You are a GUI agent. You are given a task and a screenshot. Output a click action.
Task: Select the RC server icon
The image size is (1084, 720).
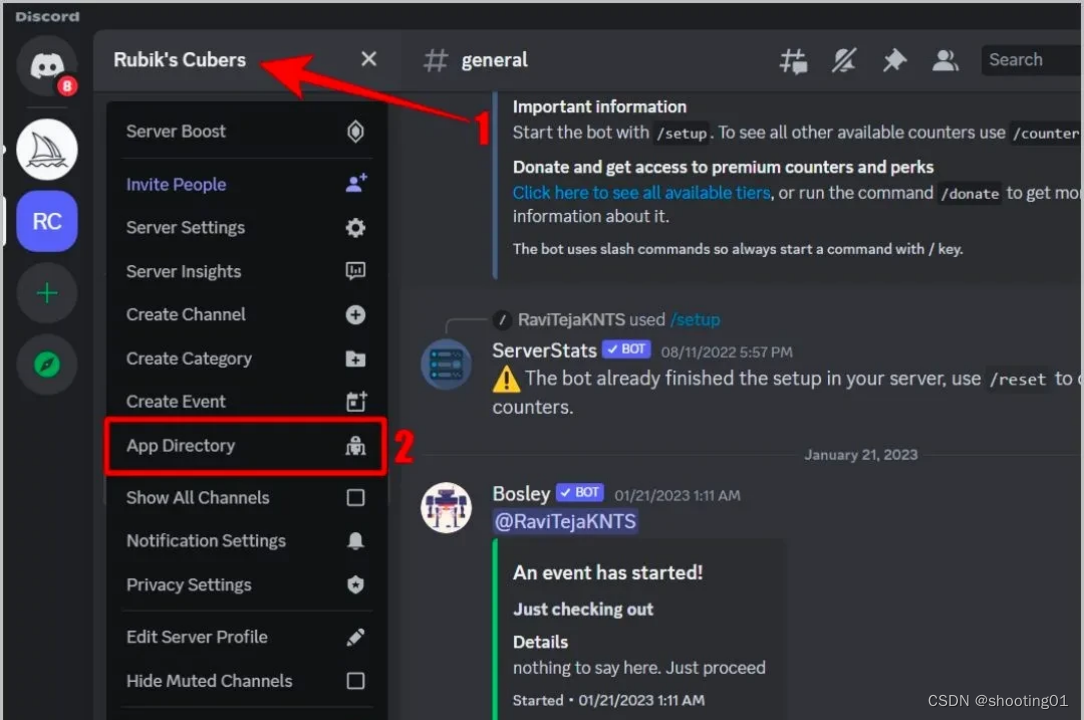pos(47,221)
